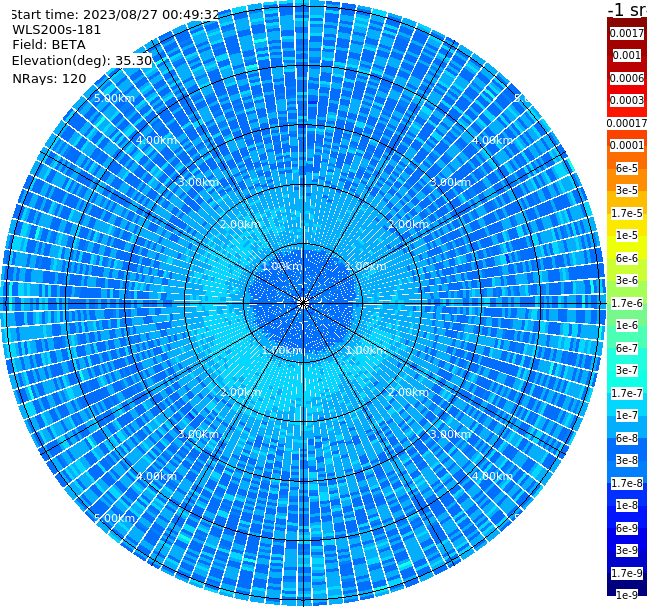Select the 2.00km label in upper-right quadrant
Image resolution: width=647 pixels, height=607 pixels.
point(408,224)
